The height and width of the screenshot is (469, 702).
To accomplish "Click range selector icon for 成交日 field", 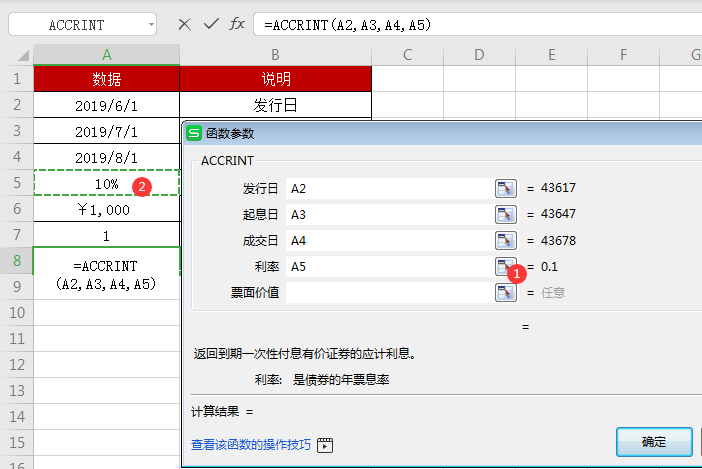I will [506, 240].
